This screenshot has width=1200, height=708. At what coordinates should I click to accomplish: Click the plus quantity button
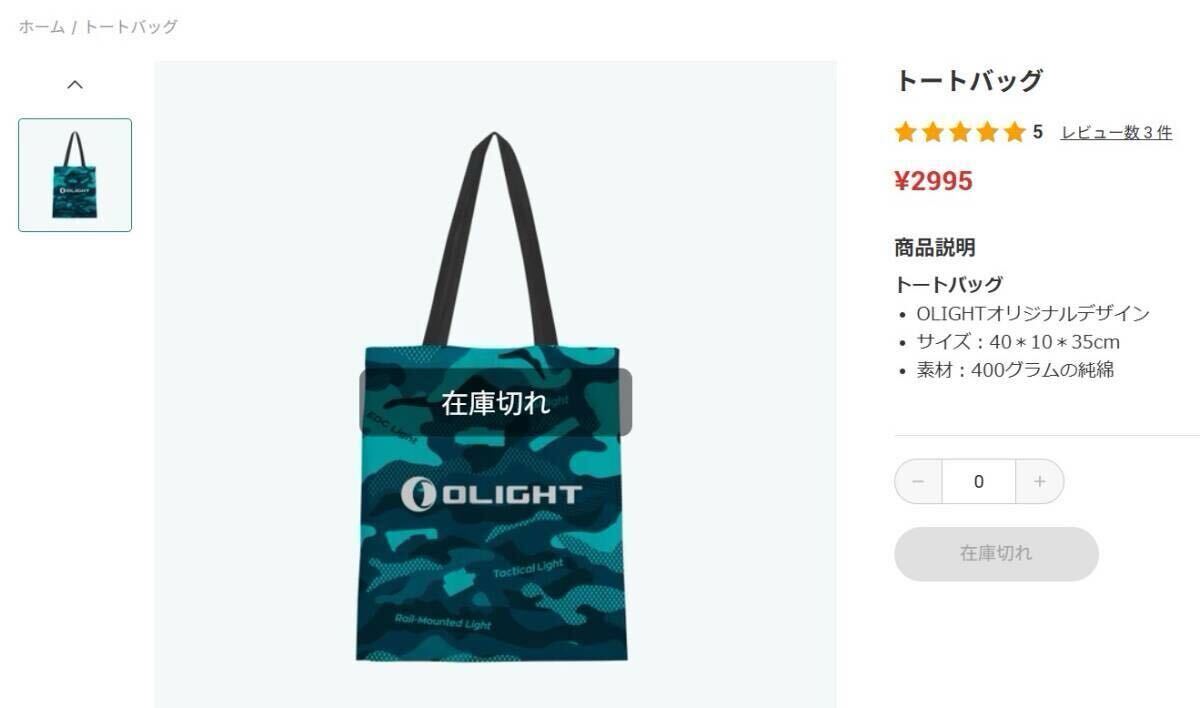(x=1040, y=482)
